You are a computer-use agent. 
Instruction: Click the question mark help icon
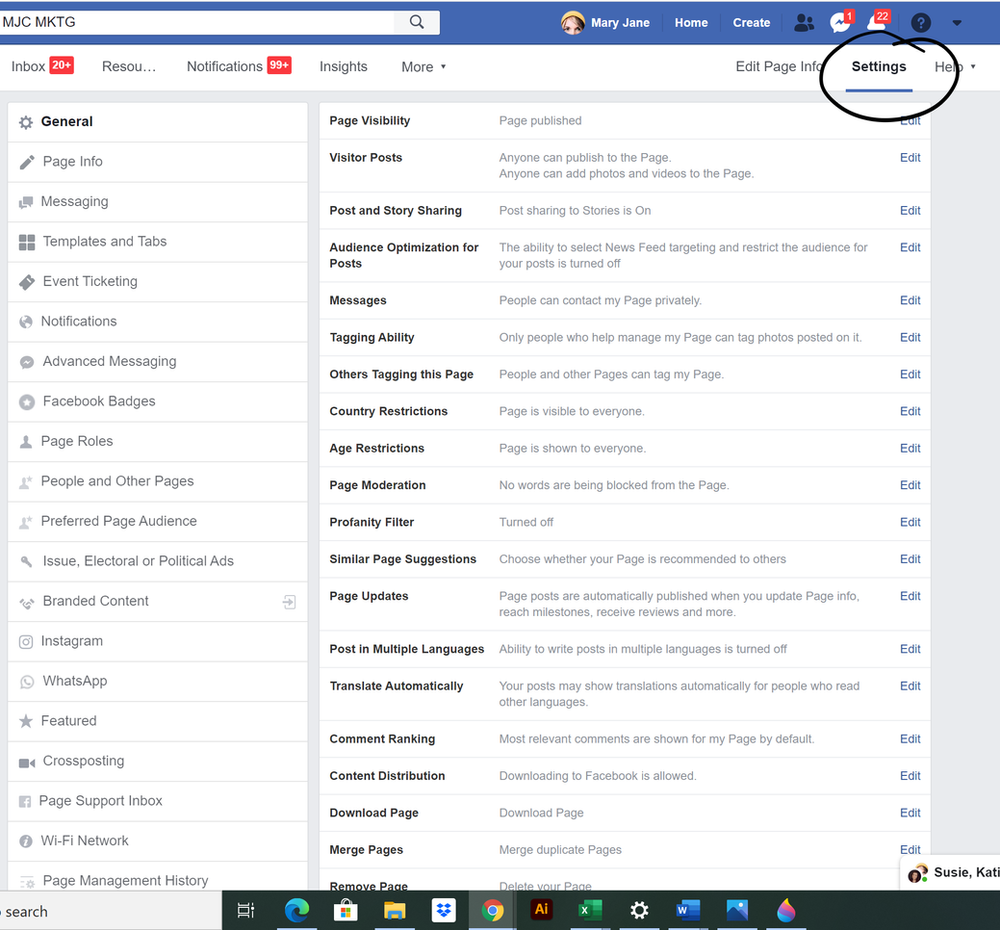920,23
